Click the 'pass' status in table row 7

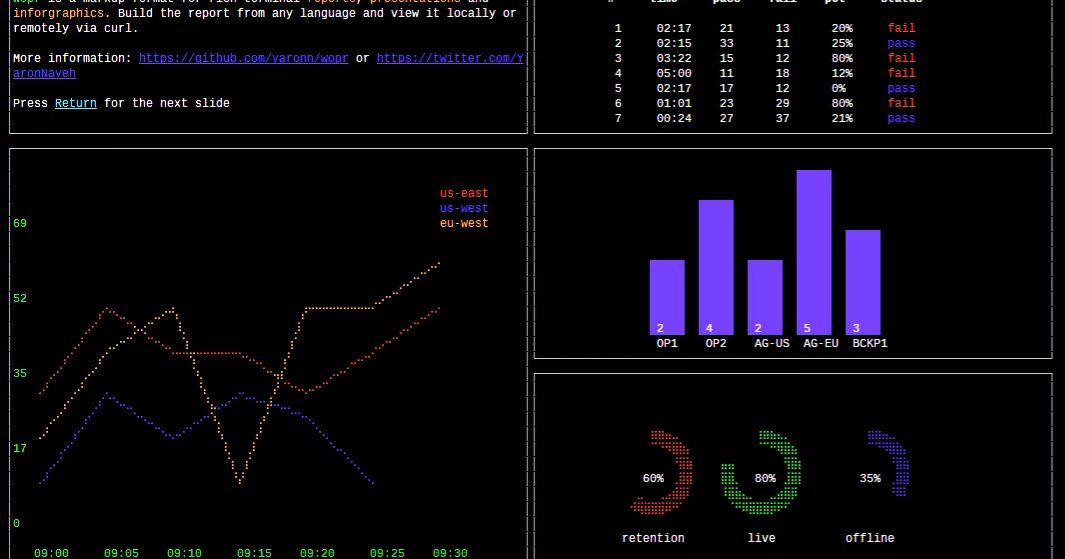pyautogui.click(x=901, y=118)
